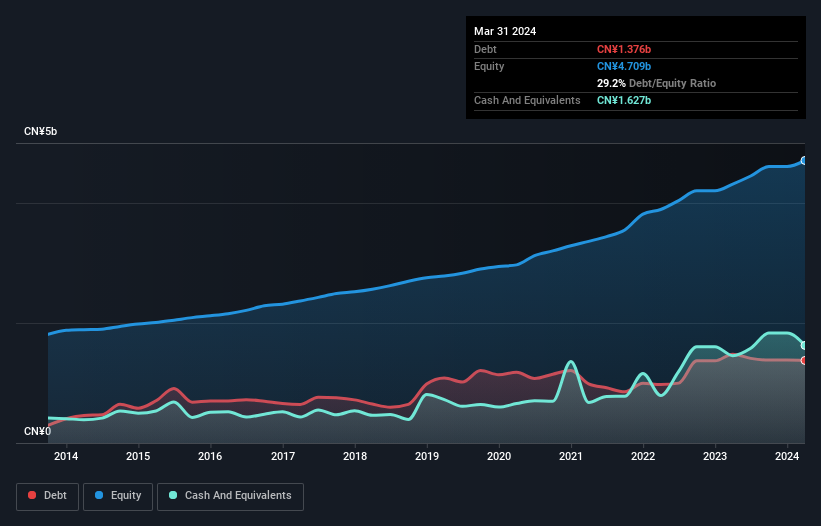The width and height of the screenshot is (821, 526).
Task: Select the 2019 x-axis year label
Action: click(x=427, y=457)
